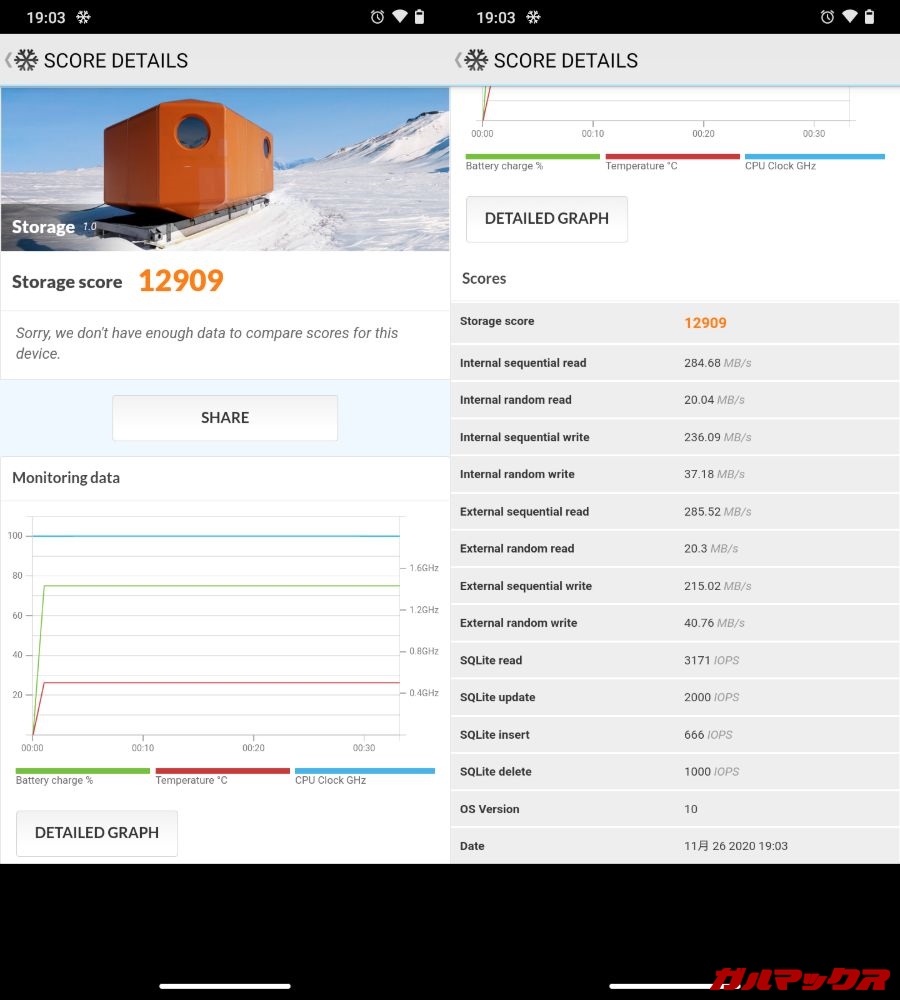Select red Temperature °C legend in left chart

click(x=222, y=776)
